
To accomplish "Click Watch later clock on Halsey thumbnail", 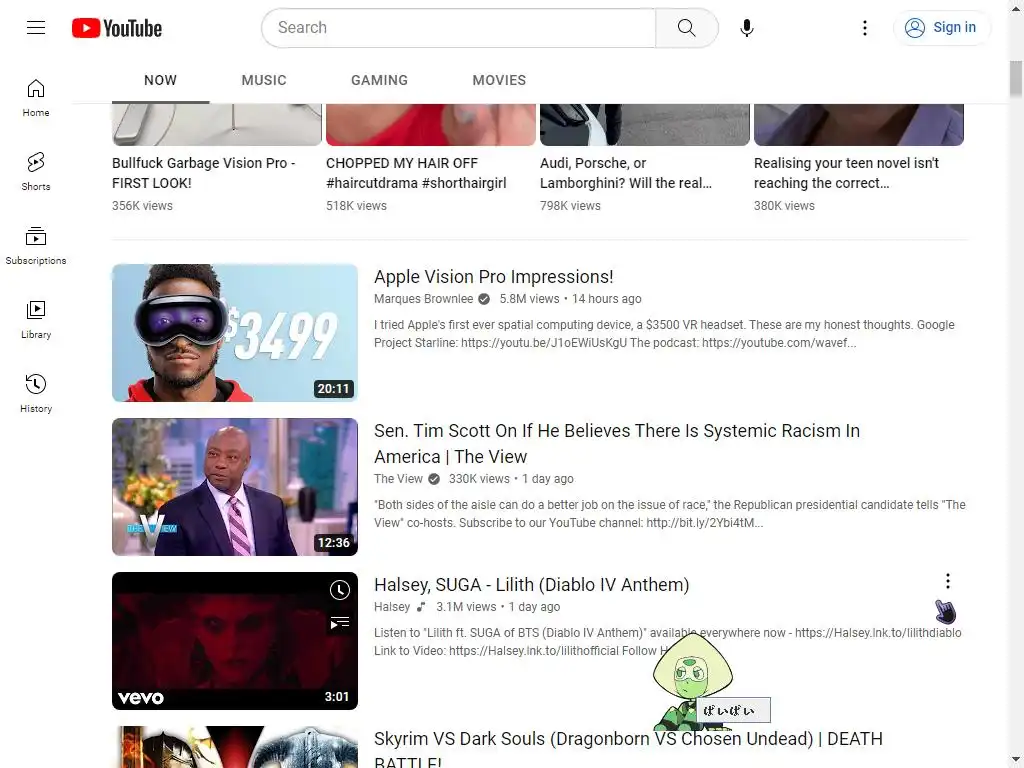I will [x=340, y=590].
